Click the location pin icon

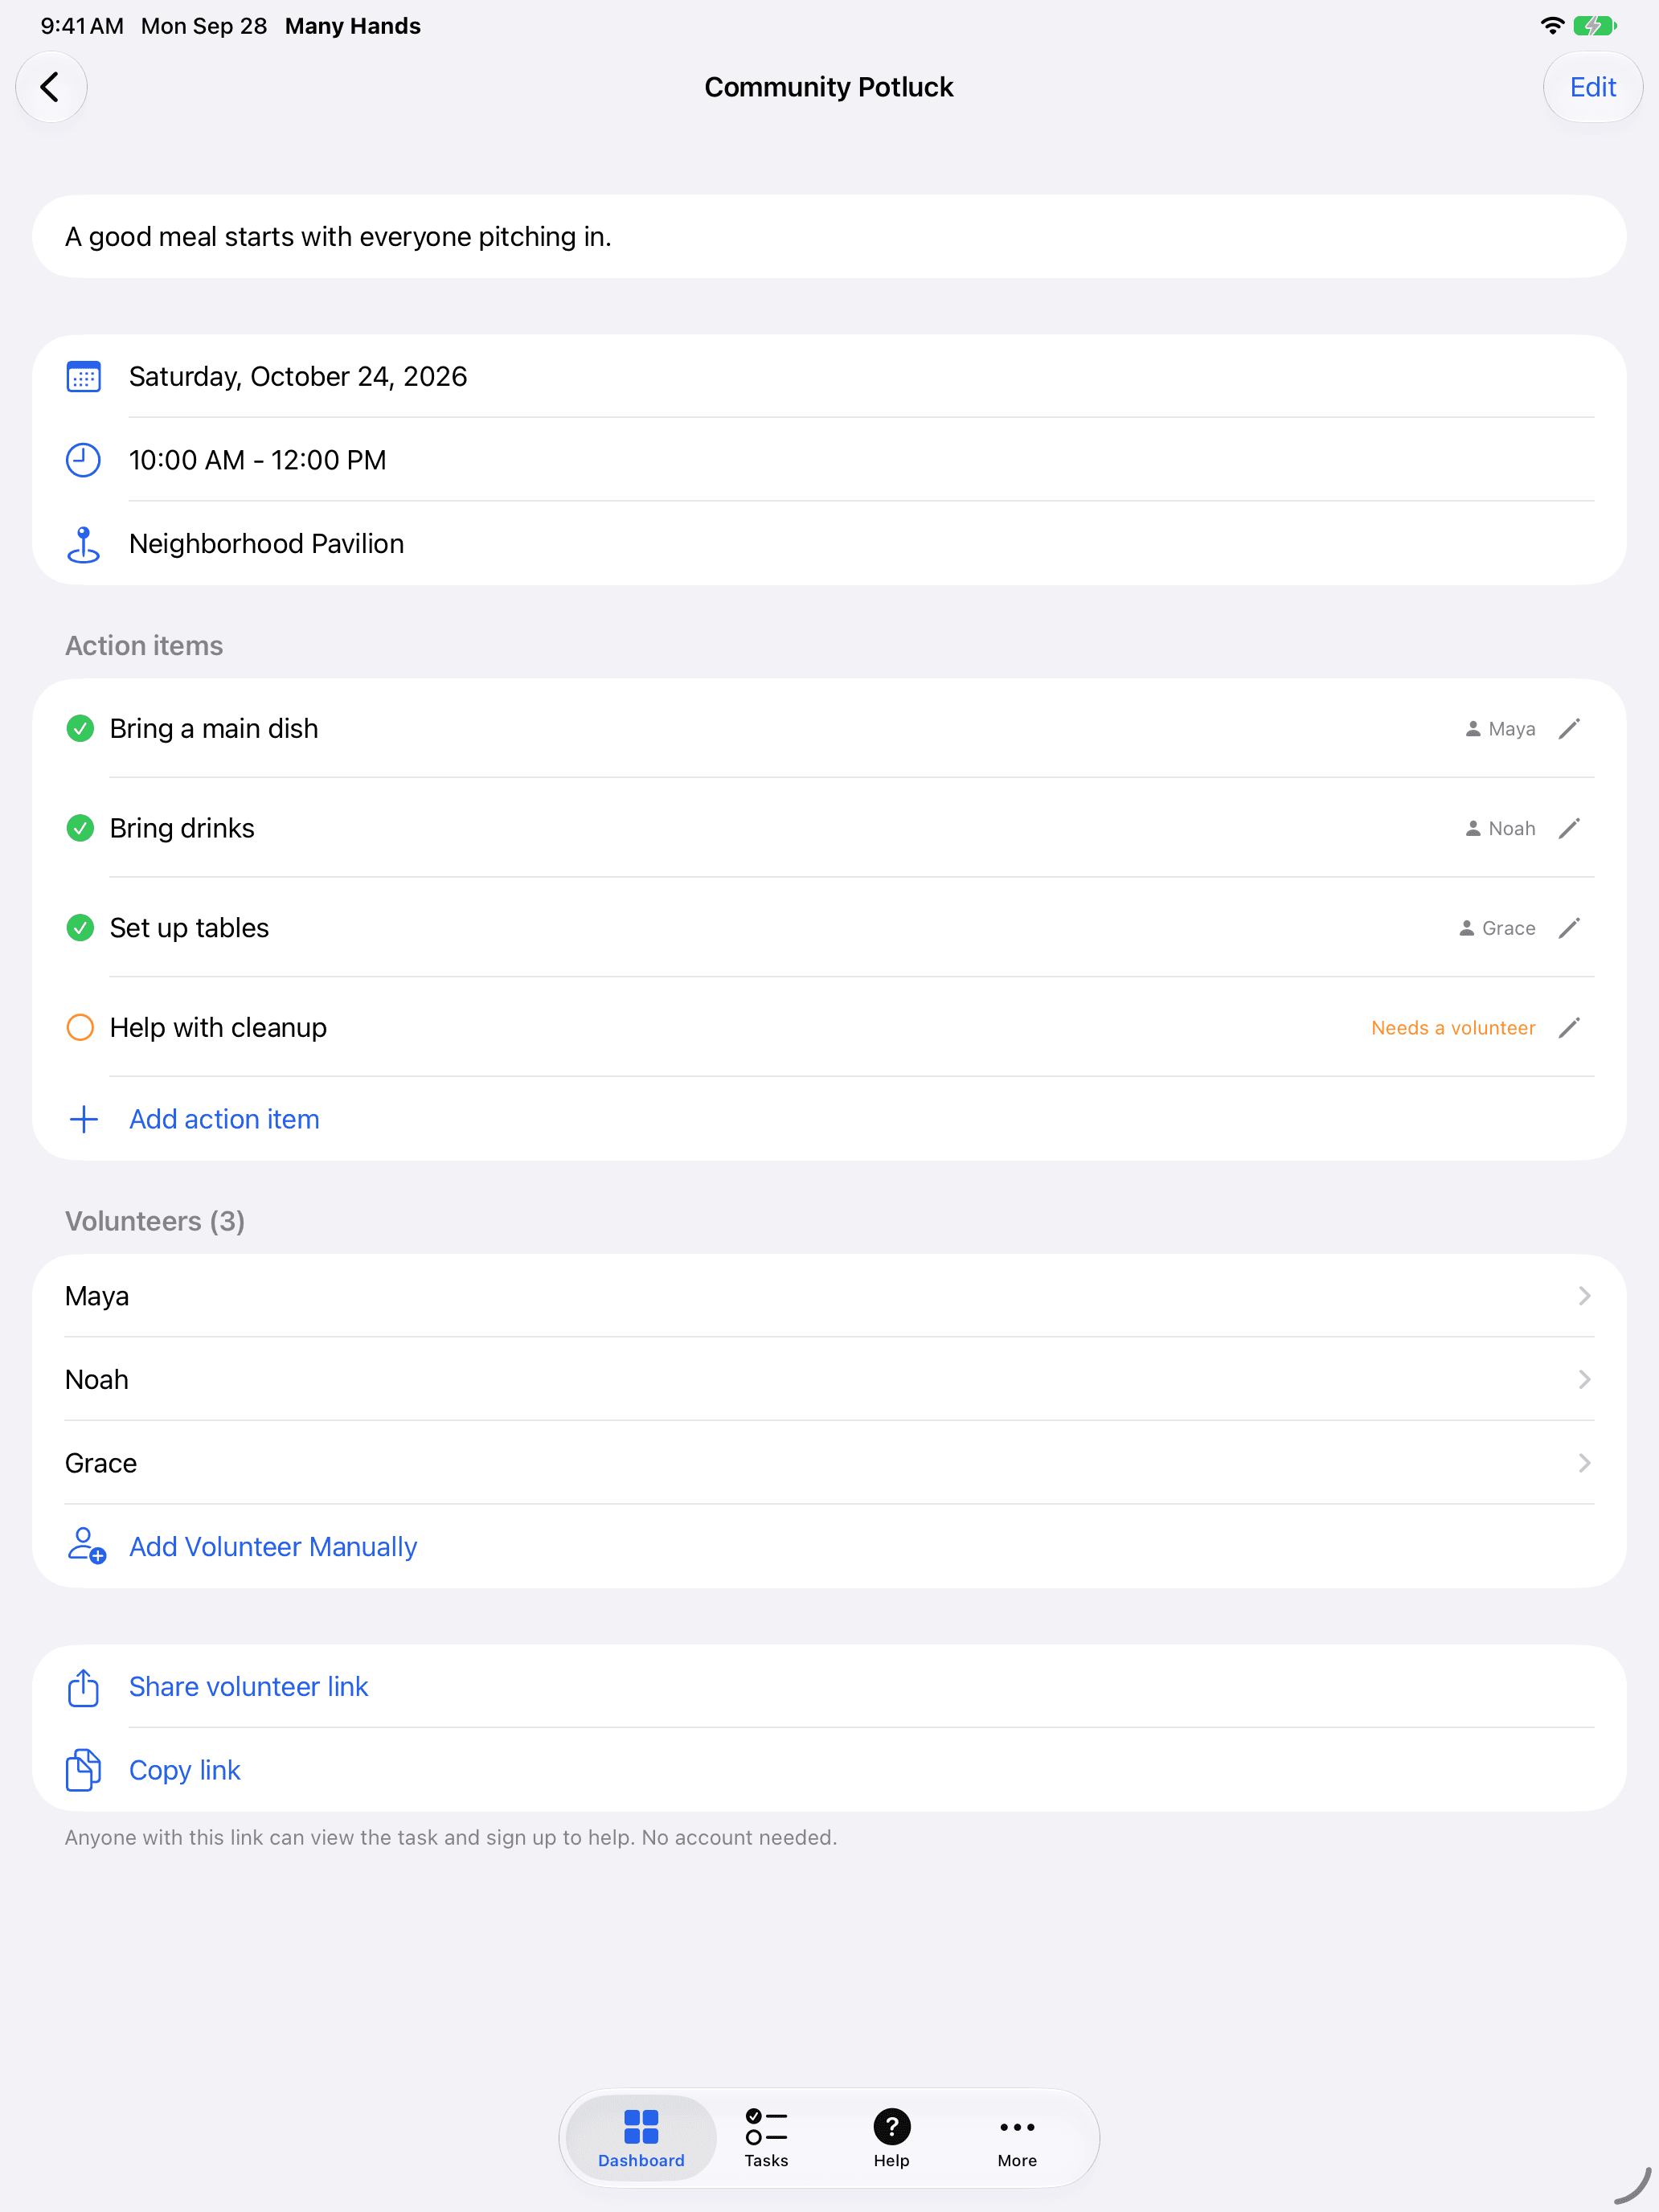pos(83,544)
